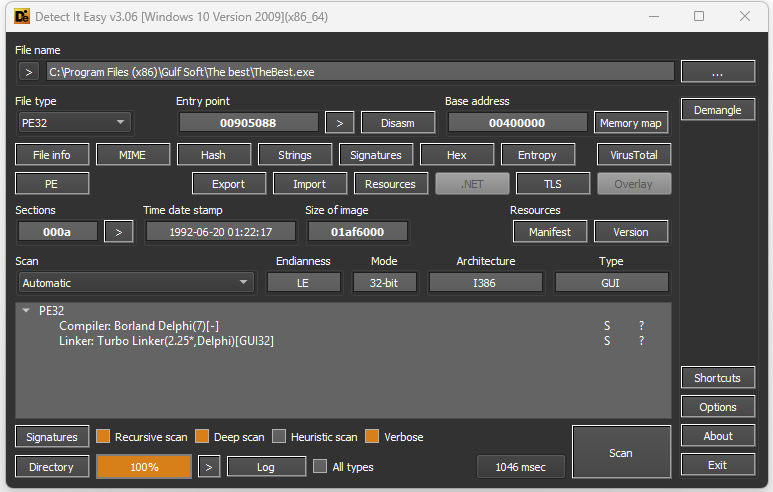The width and height of the screenshot is (773, 492).
Task: Open the Hash calculator
Action: (213, 155)
